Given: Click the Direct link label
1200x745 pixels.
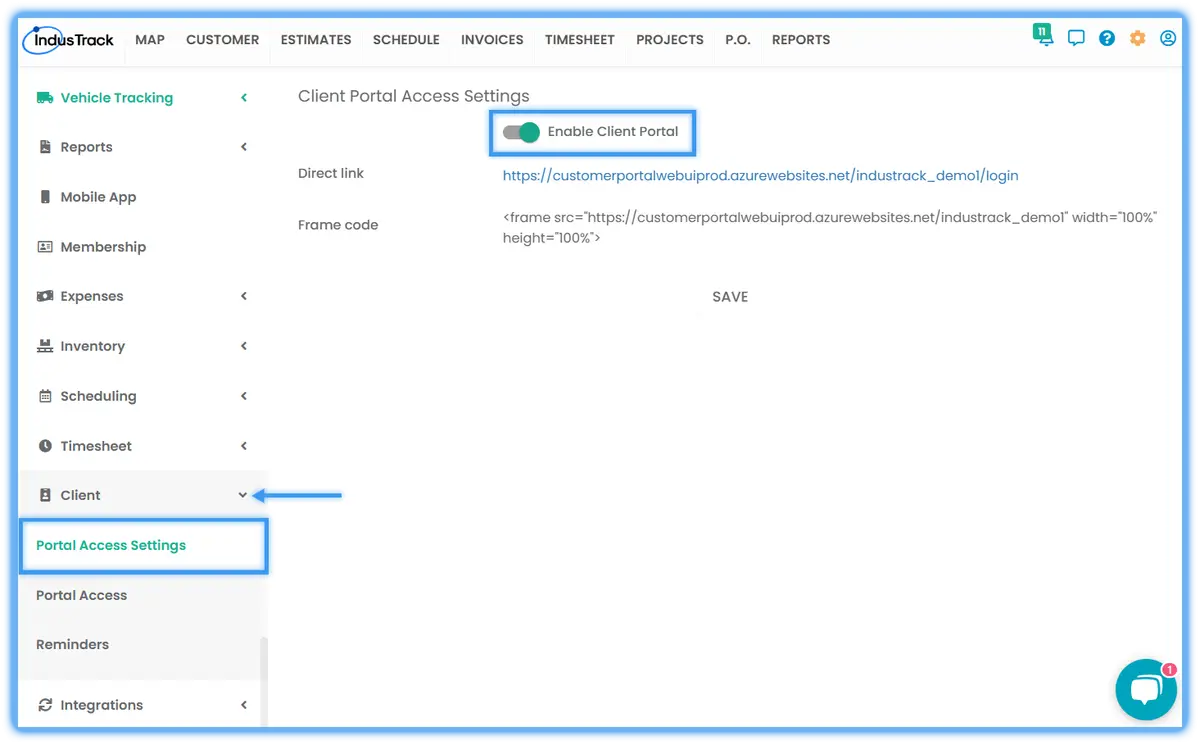Looking at the screenshot, I should (x=331, y=173).
